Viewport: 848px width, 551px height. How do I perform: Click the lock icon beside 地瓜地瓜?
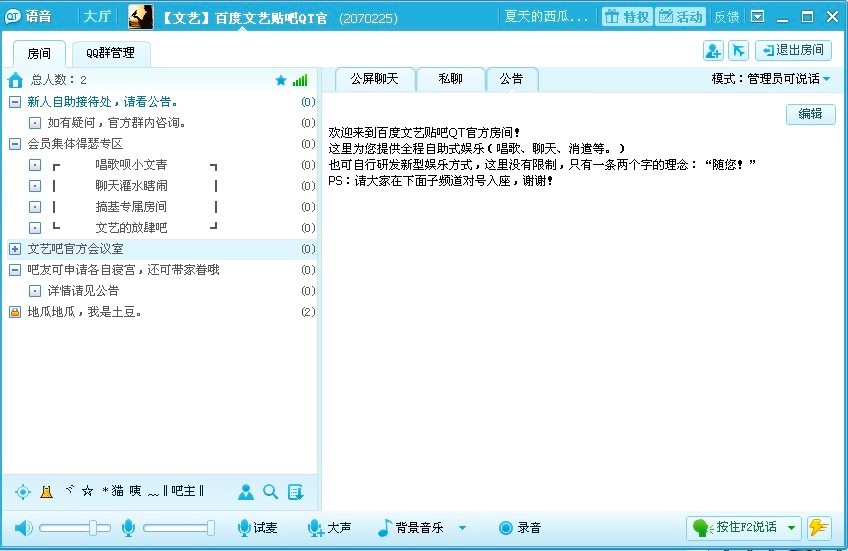tap(15, 312)
